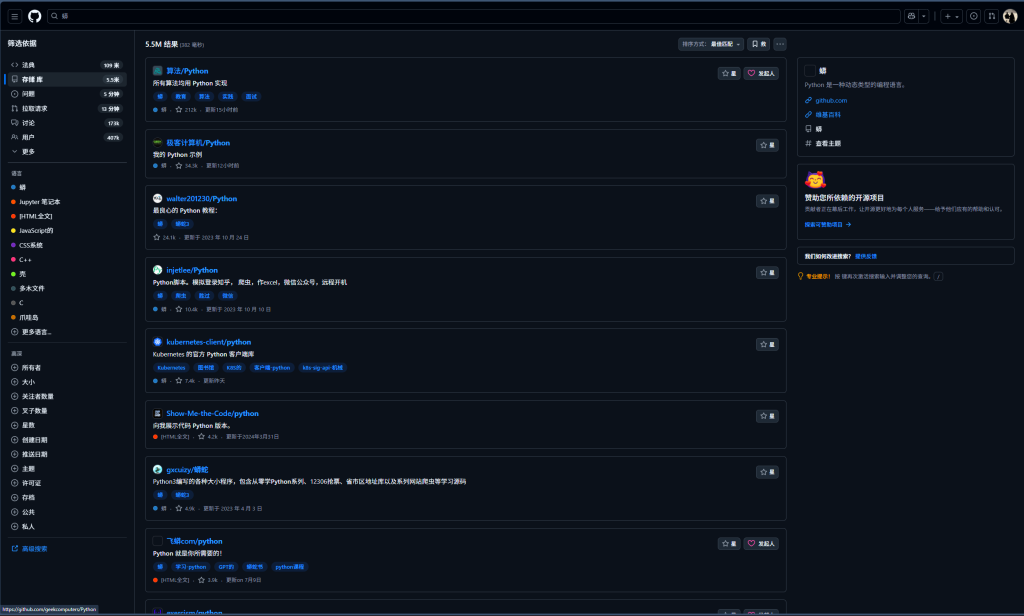This screenshot has height=616, width=1024.
Task: Open the Issues icon in header
Action: [973, 16]
